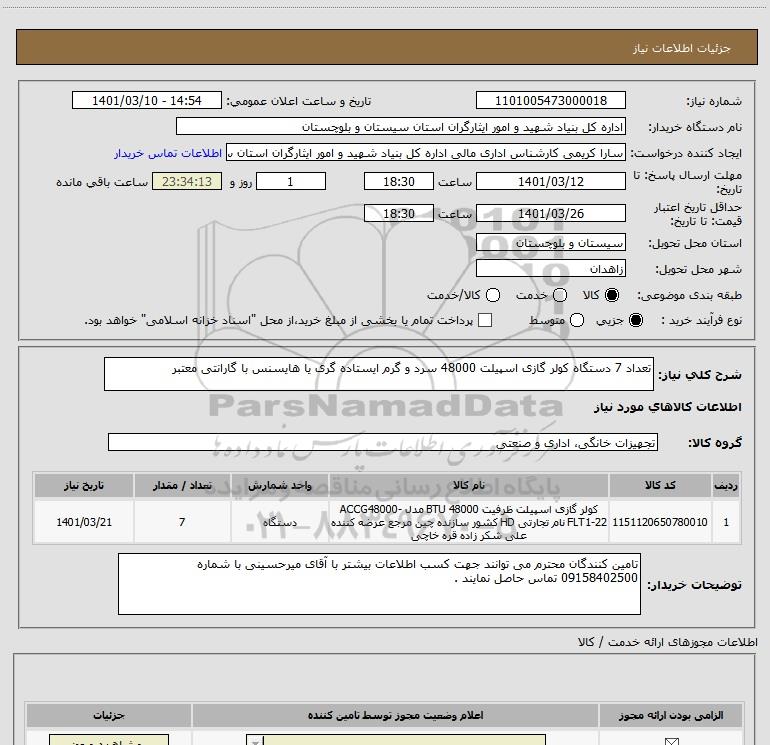Toggle the اسناد خزانه اسلامی payment checkbox

pyautogui.click(x=485, y=320)
